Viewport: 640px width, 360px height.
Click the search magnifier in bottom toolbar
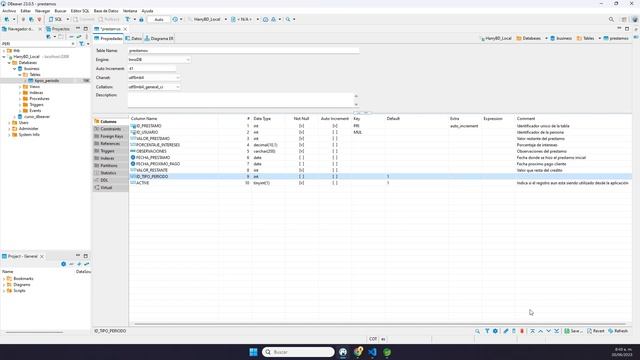coord(477,331)
